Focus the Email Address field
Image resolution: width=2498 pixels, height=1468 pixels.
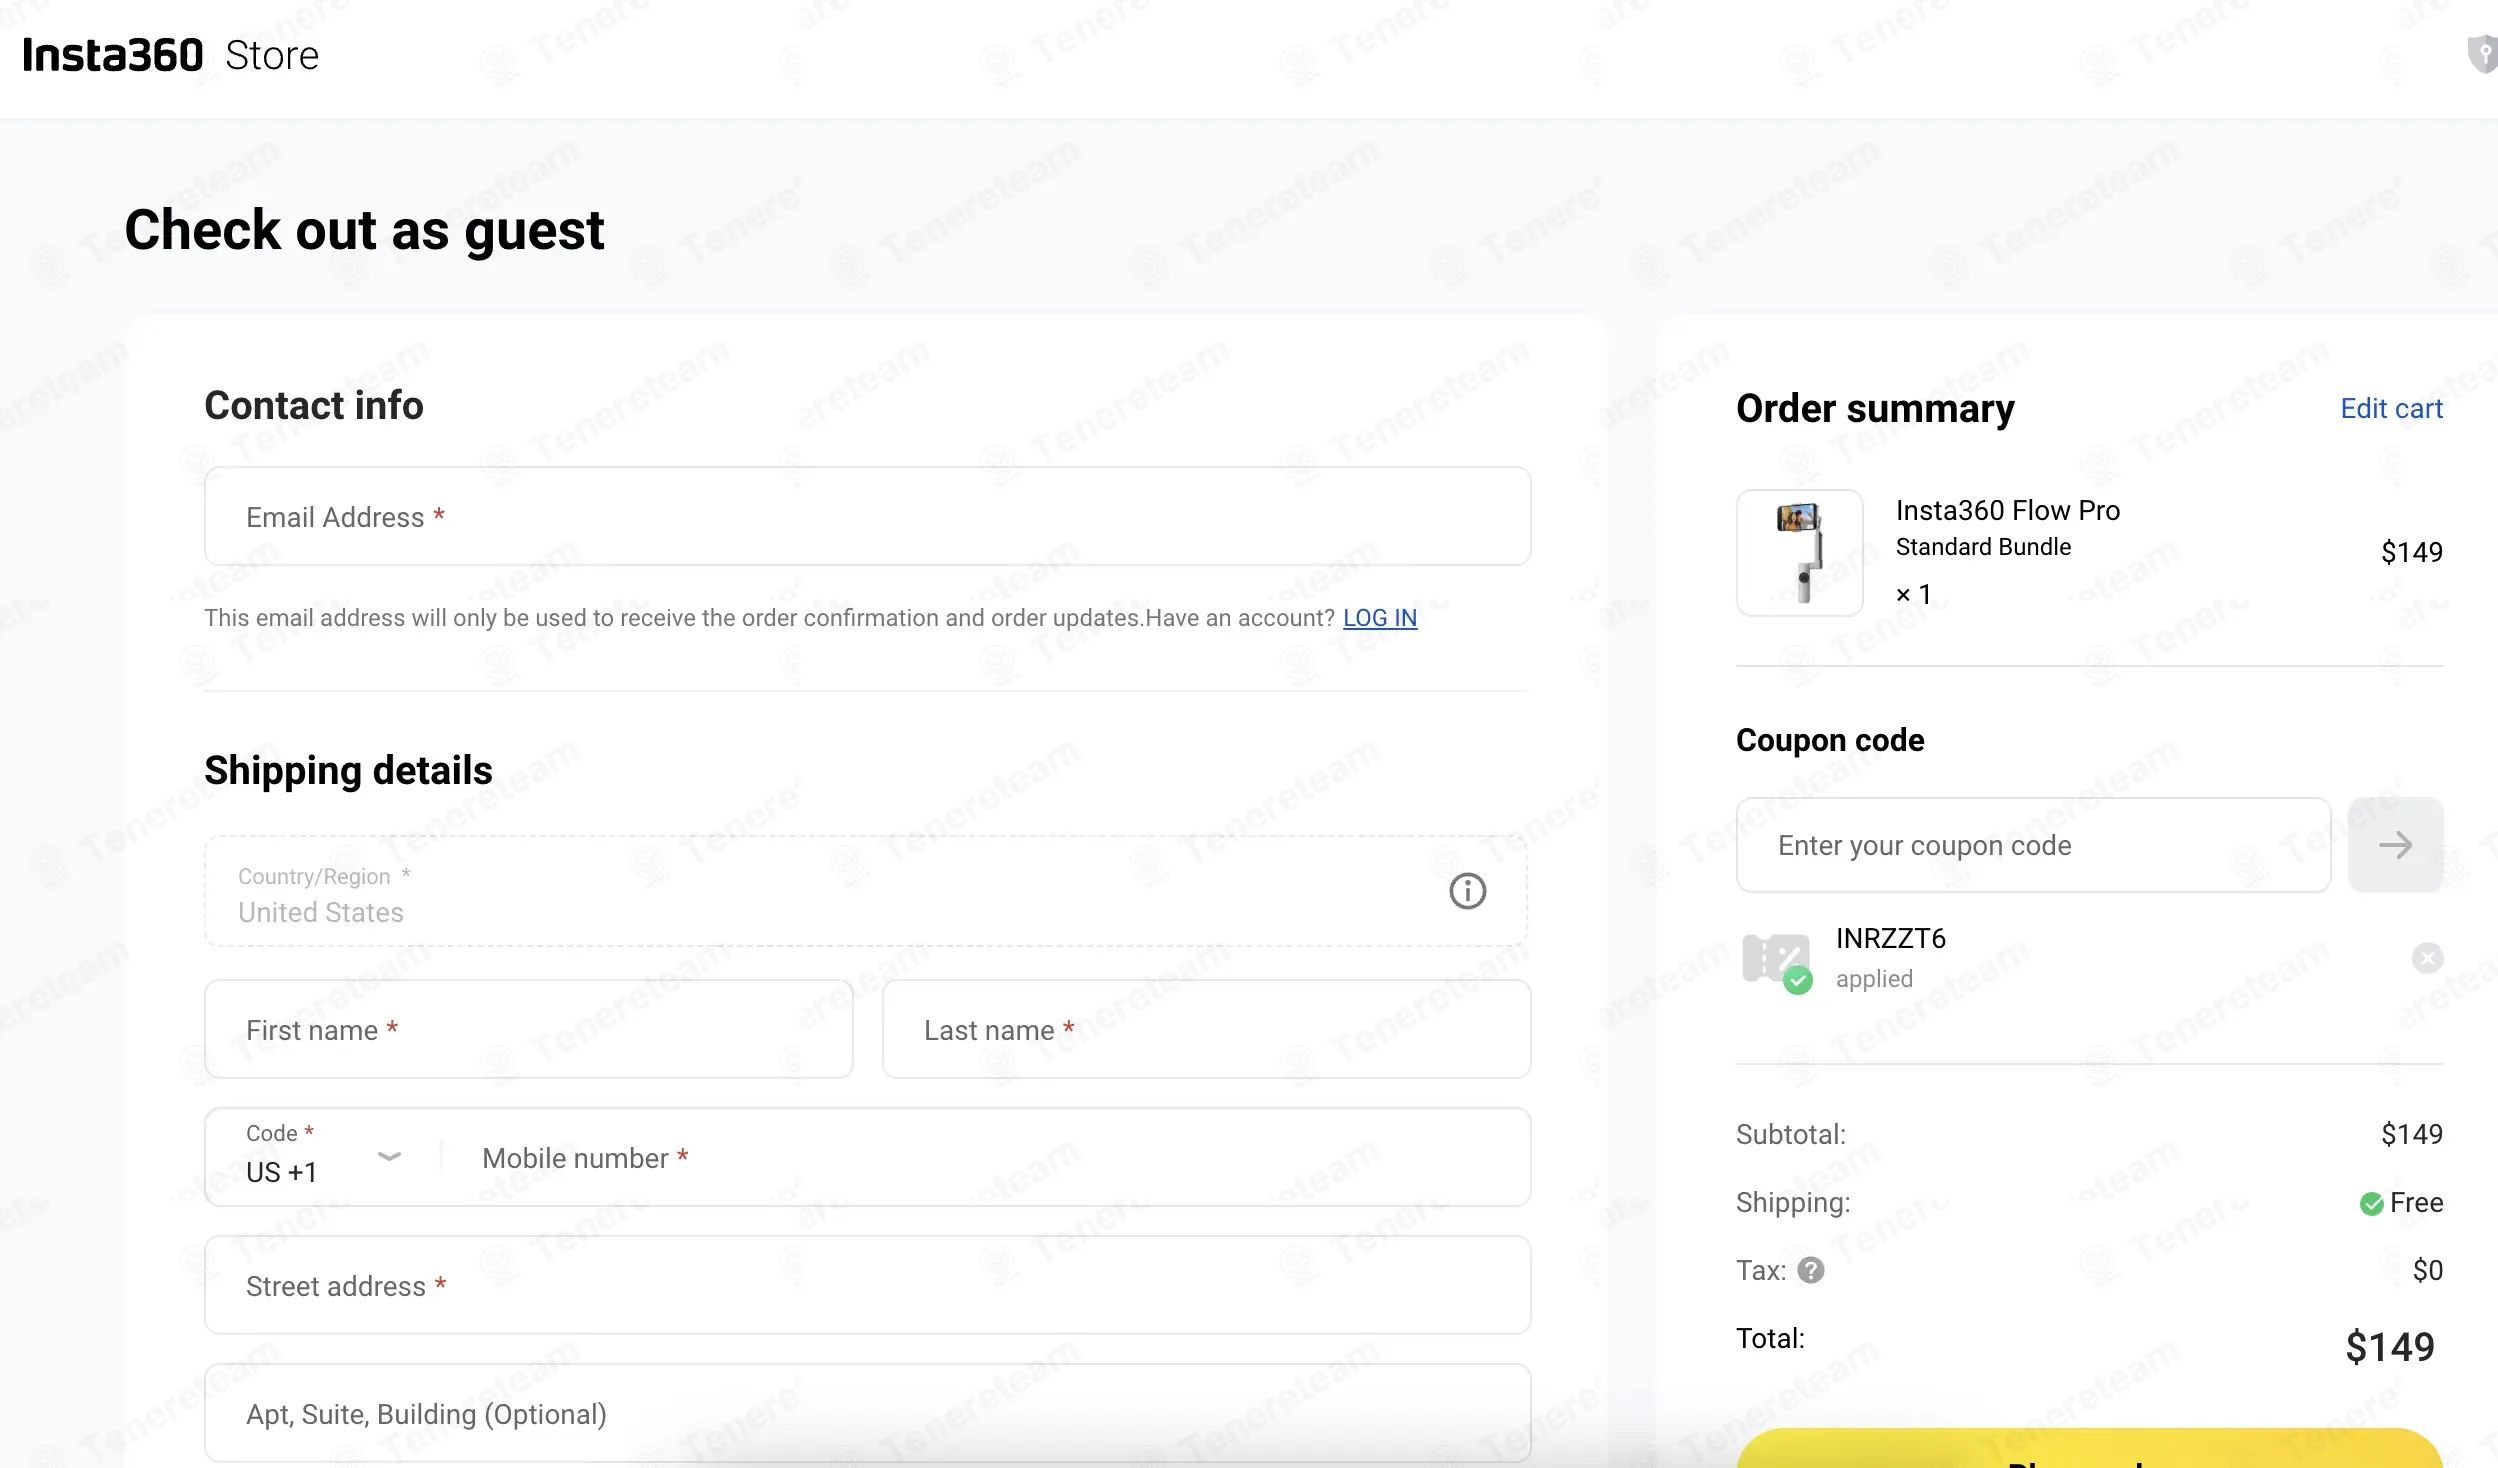[867, 516]
